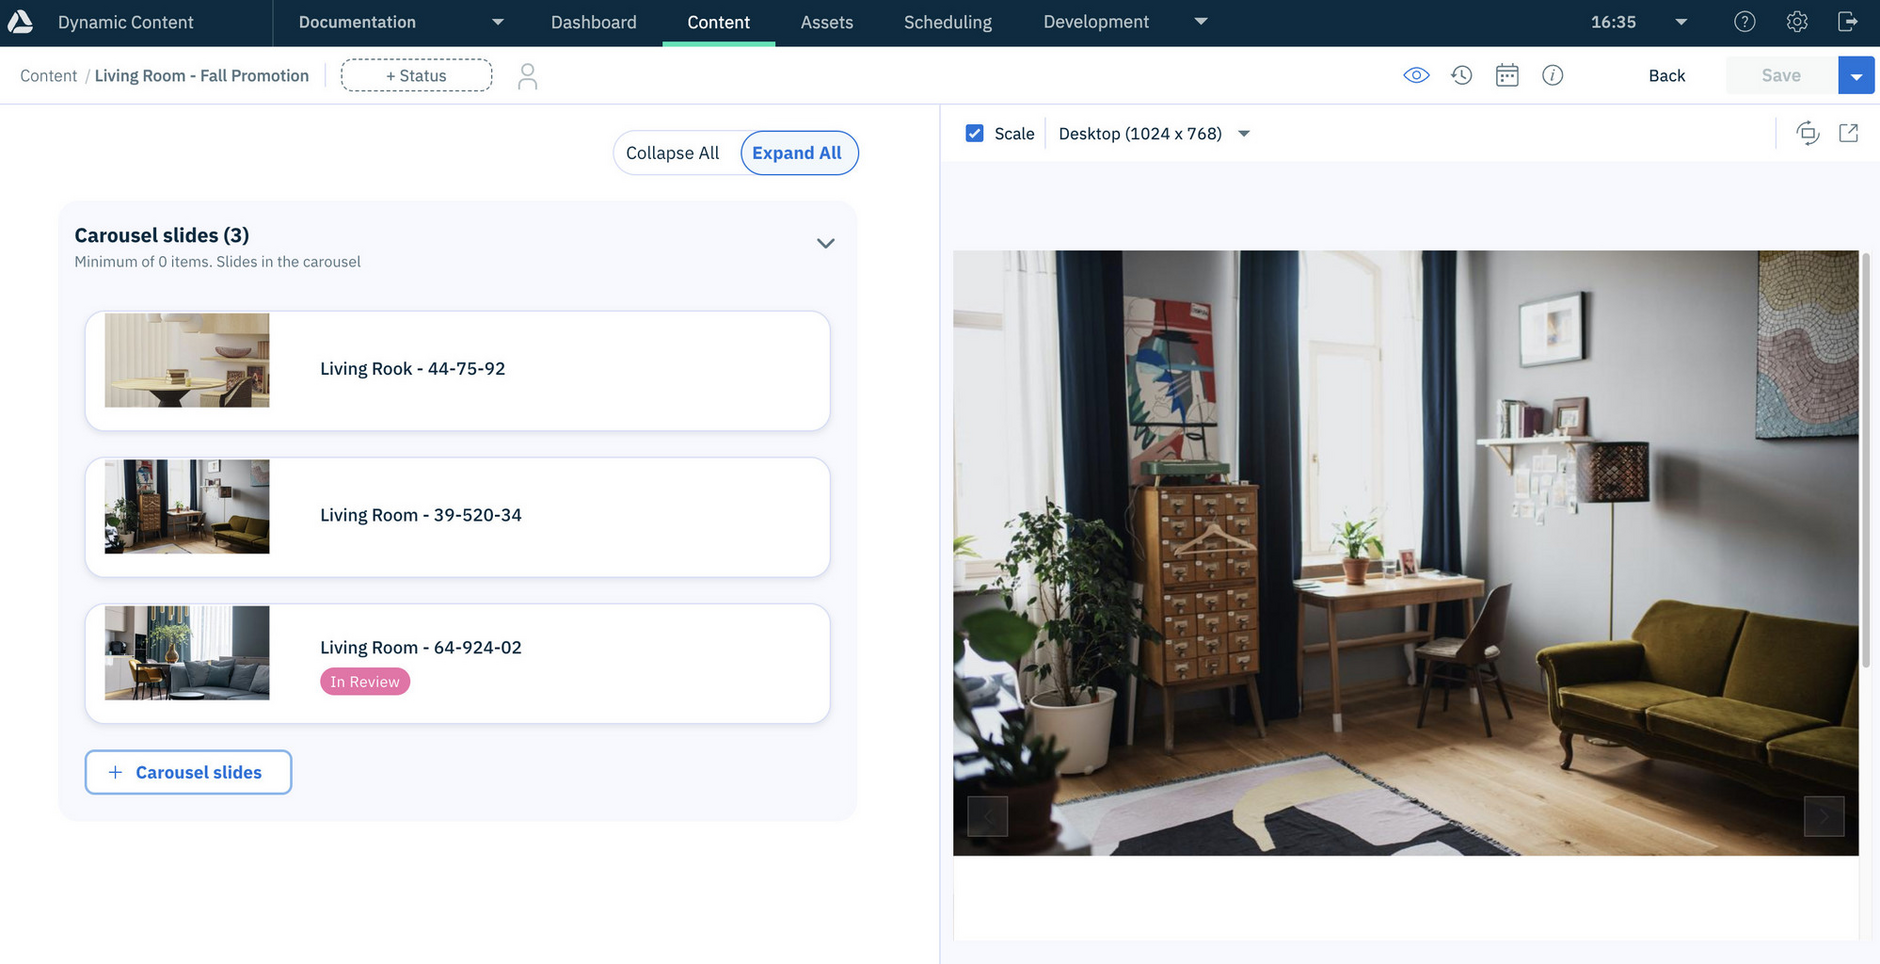Click the Carousel slides (3) heading
The height and width of the screenshot is (964, 1880).
pos(162,235)
